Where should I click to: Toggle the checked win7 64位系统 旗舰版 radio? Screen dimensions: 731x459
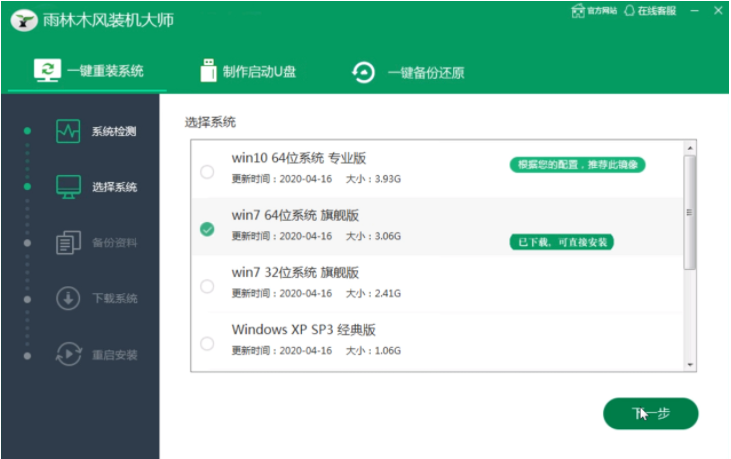pos(207,229)
